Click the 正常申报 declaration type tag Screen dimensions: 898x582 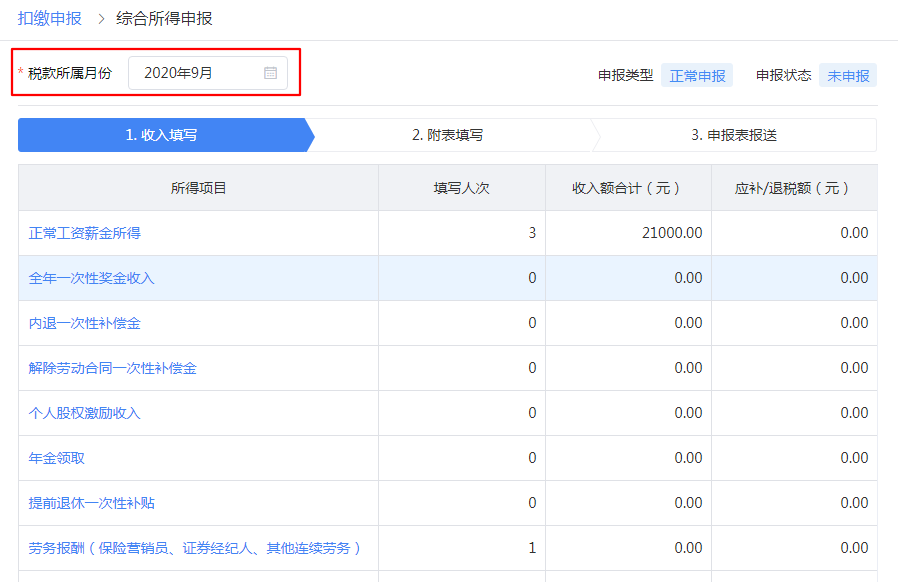697,75
